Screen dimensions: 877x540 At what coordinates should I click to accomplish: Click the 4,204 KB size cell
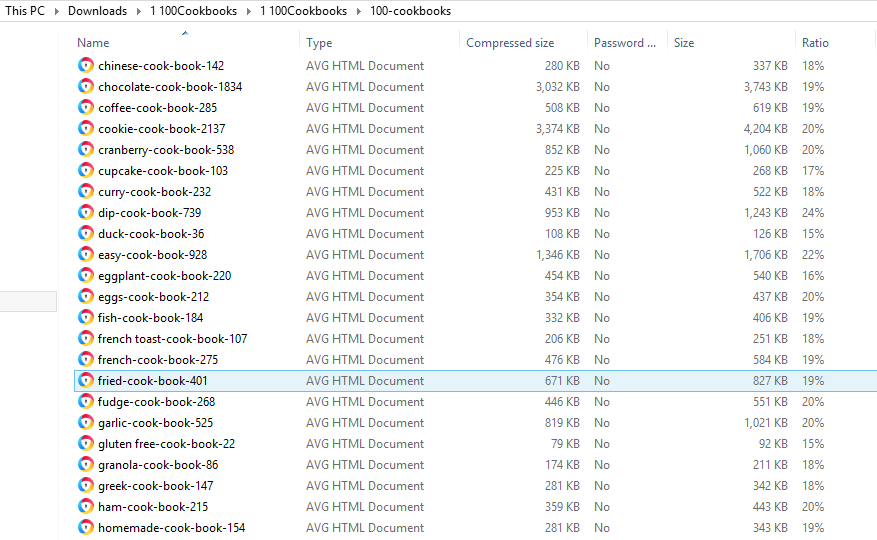(x=765, y=129)
